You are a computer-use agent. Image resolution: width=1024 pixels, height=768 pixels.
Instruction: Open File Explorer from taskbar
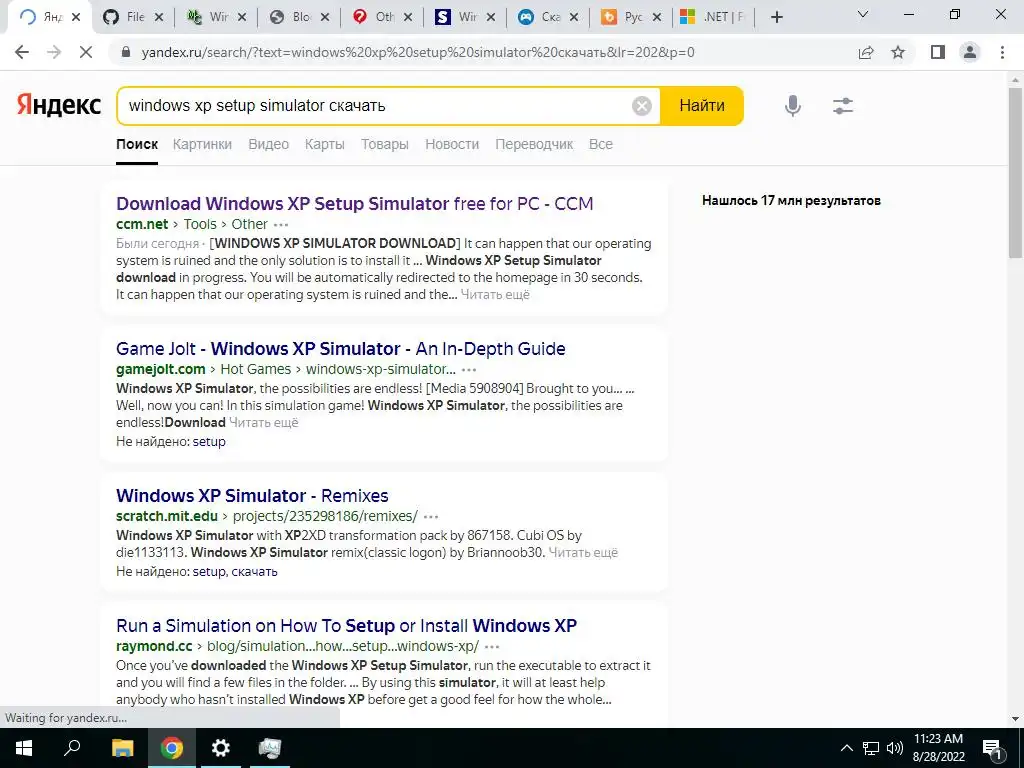click(x=122, y=748)
